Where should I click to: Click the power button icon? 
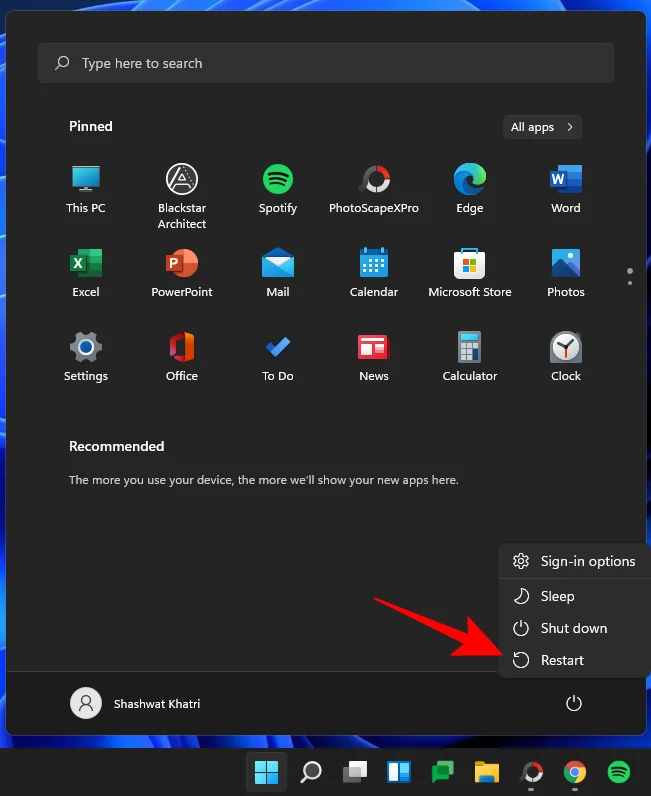[x=574, y=704]
